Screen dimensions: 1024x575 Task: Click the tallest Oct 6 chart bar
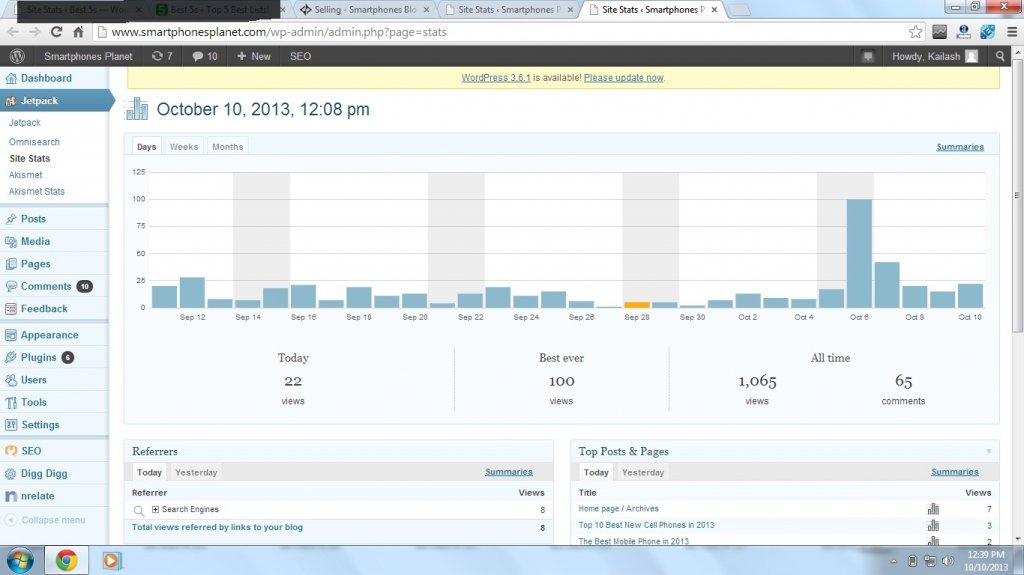coord(859,253)
